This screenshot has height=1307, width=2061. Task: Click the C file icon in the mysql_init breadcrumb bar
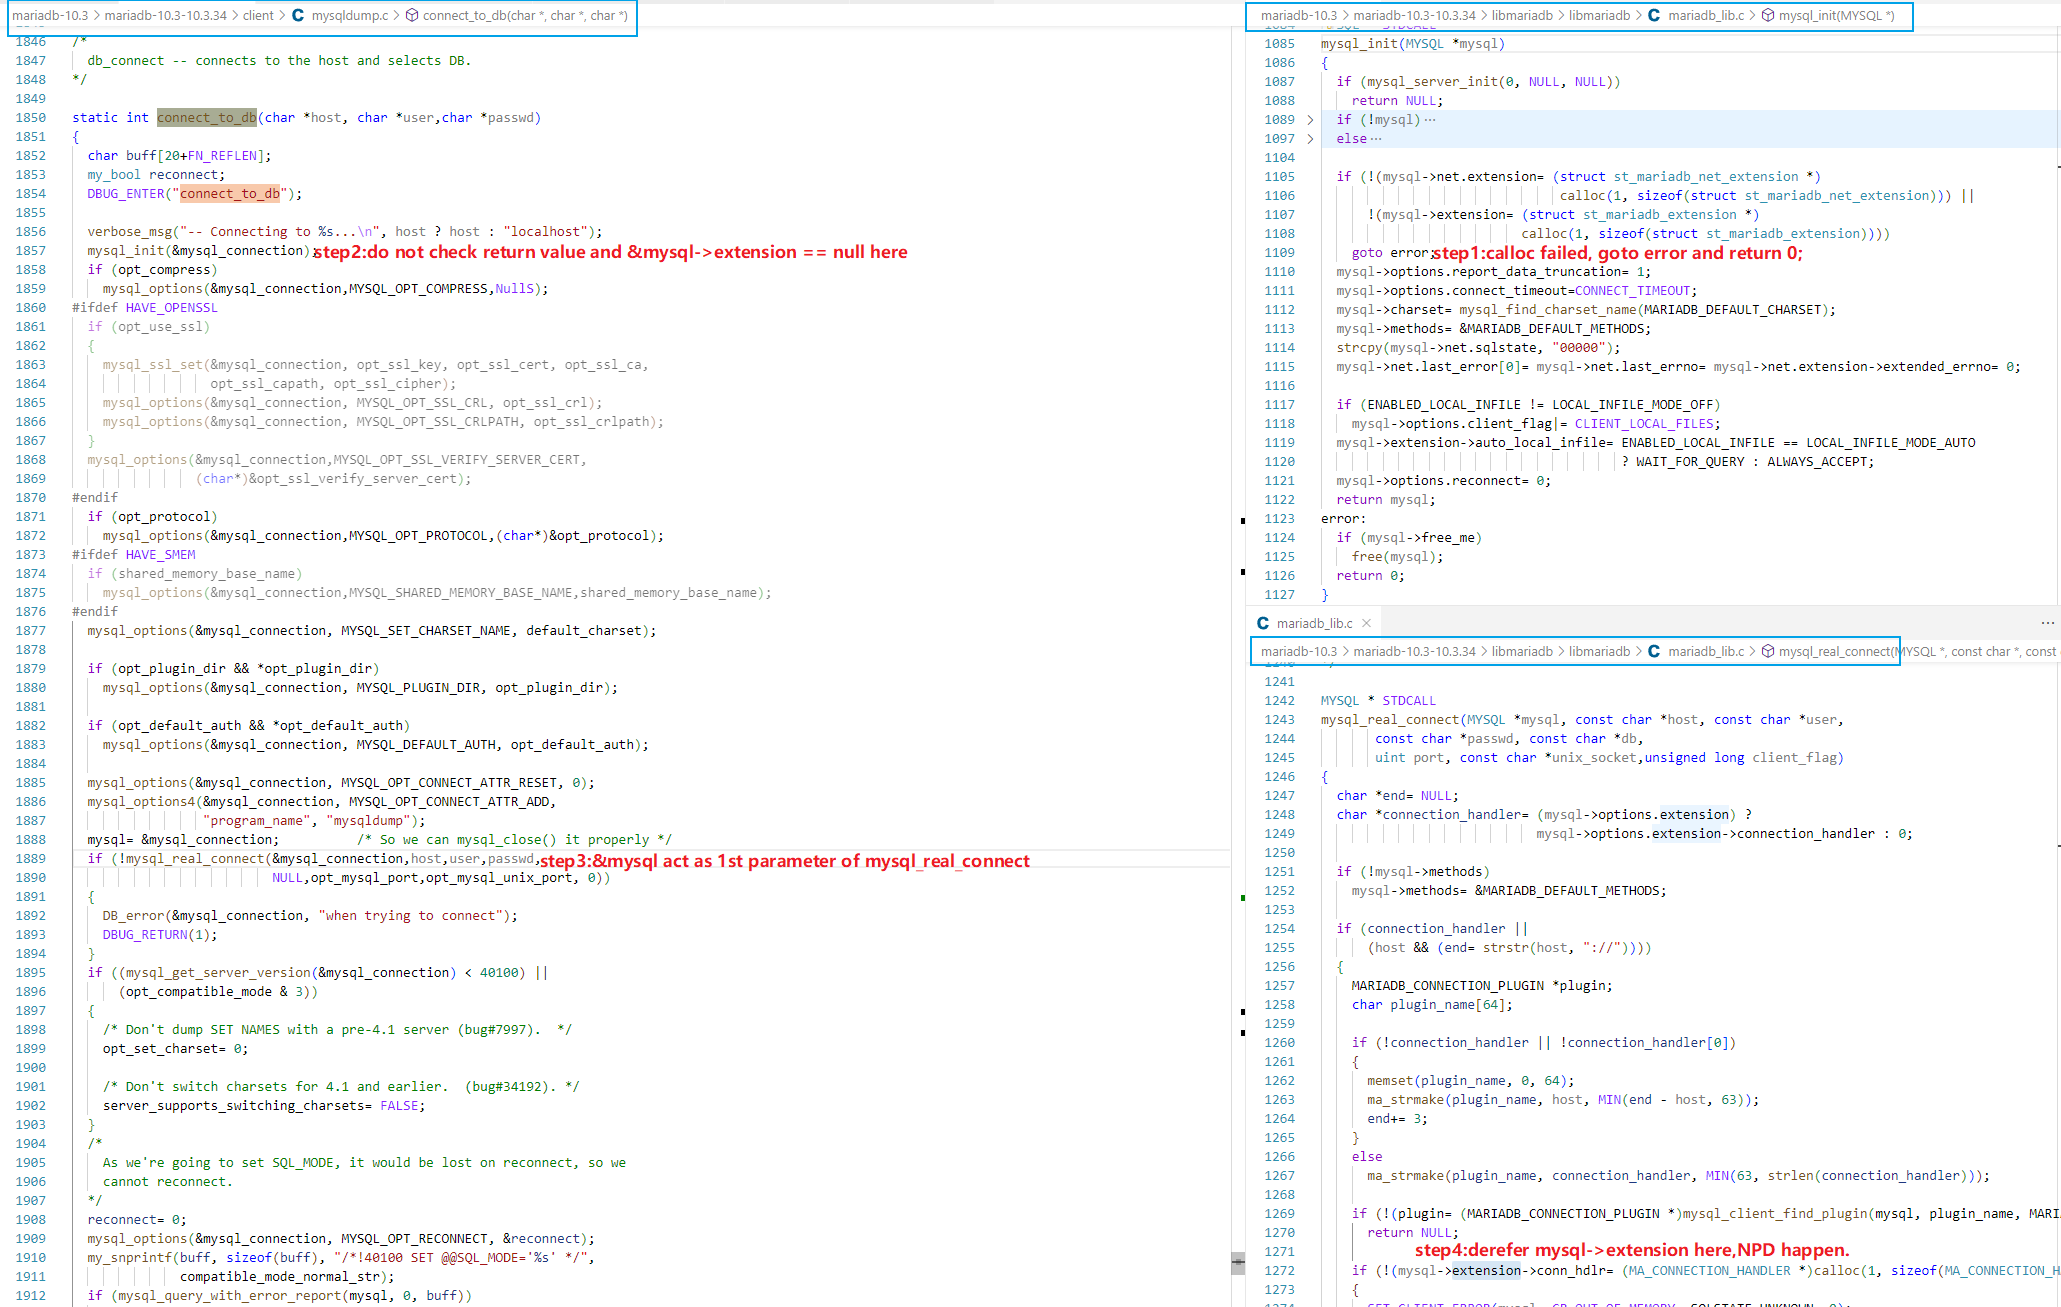pyautogui.click(x=1654, y=15)
